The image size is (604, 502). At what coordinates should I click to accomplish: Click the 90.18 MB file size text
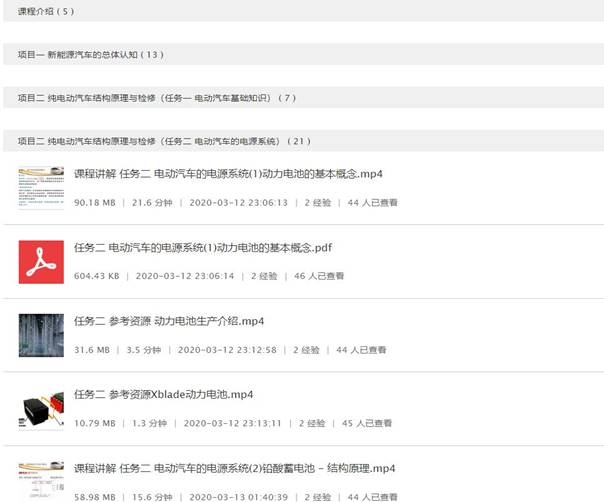point(94,202)
